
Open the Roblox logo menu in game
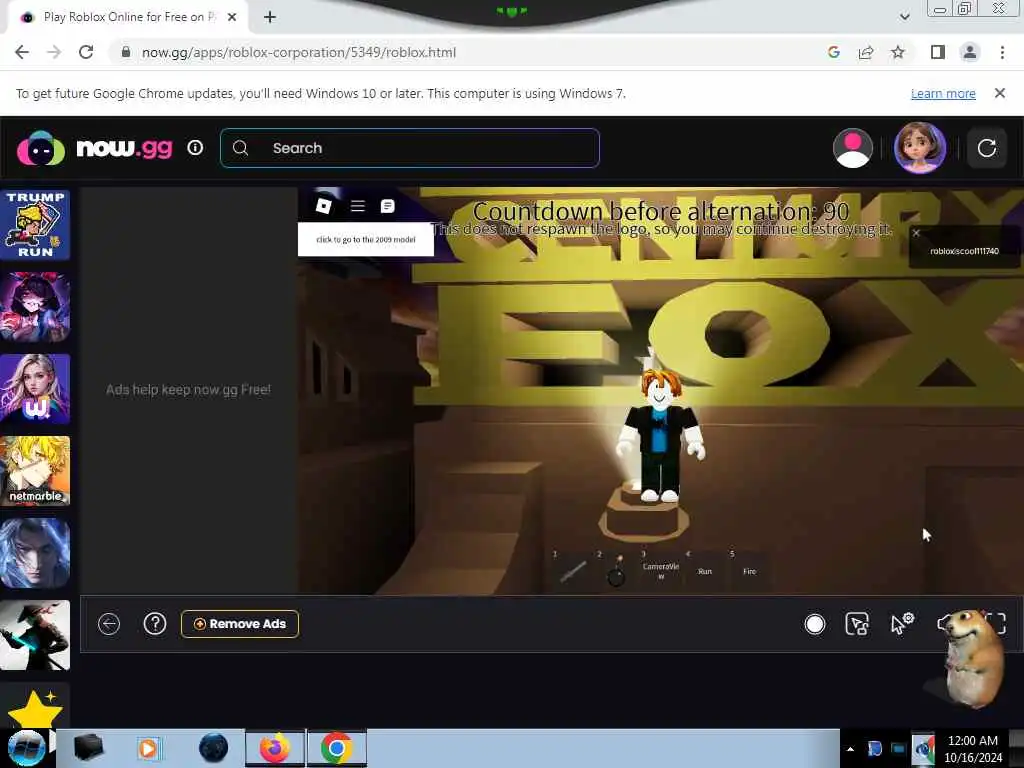point(324,206)
